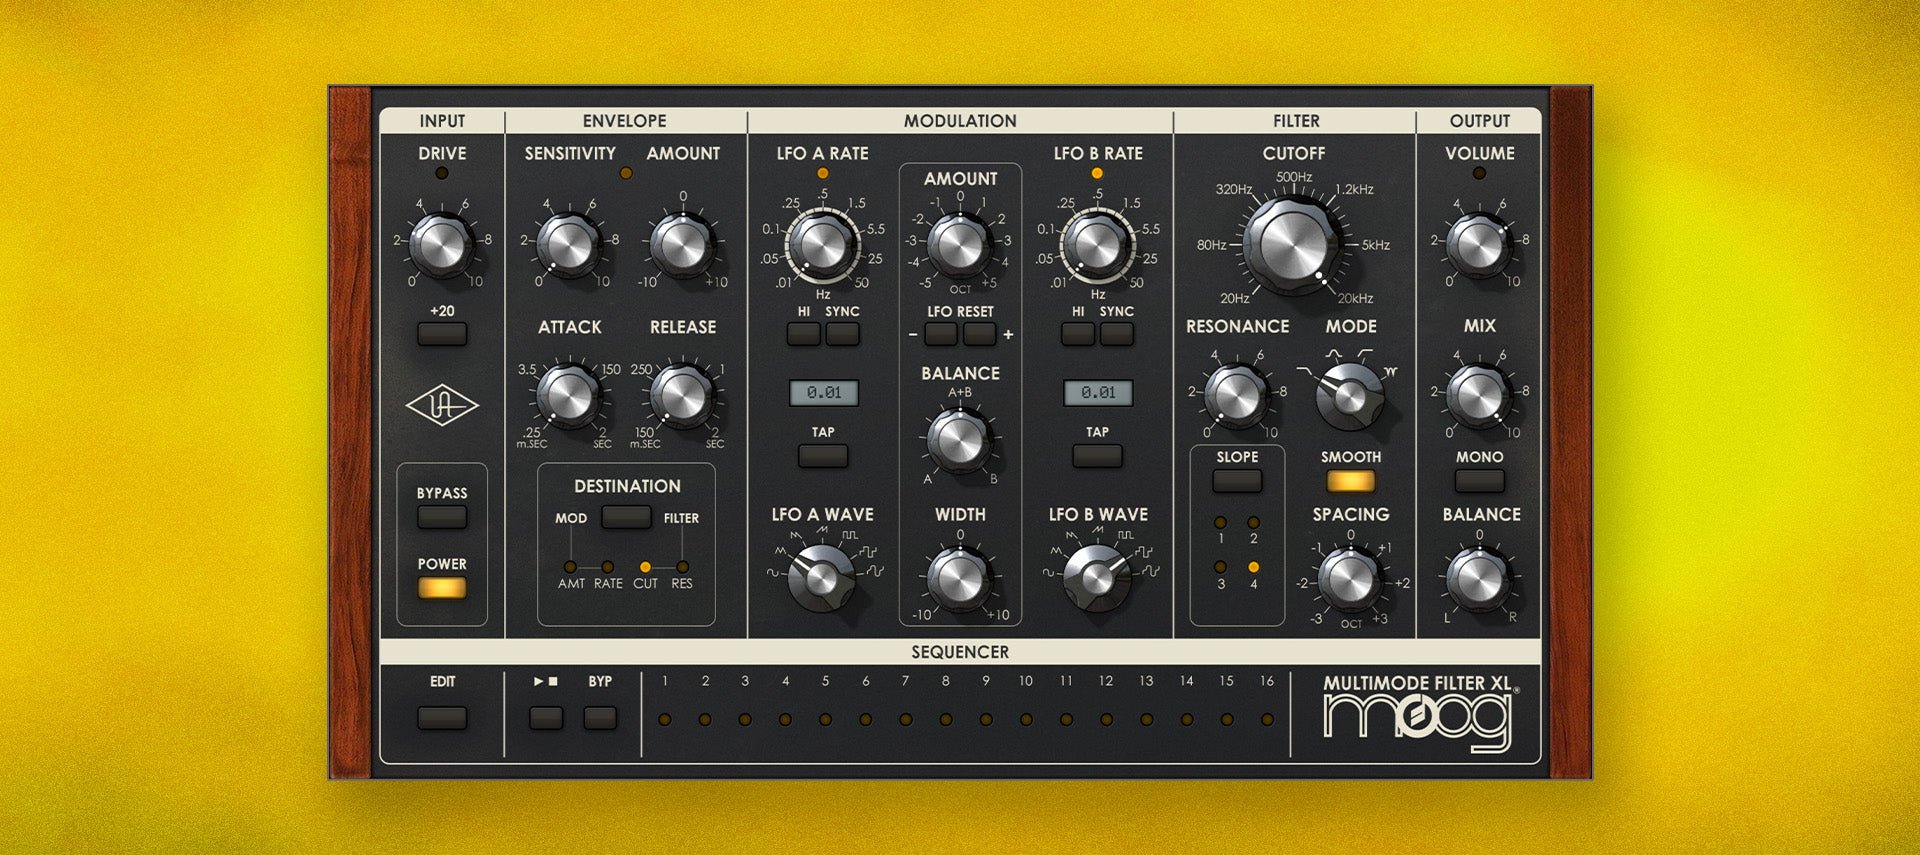
Task: Click the Cutoff filter knob
Action: click(1292, 245)
